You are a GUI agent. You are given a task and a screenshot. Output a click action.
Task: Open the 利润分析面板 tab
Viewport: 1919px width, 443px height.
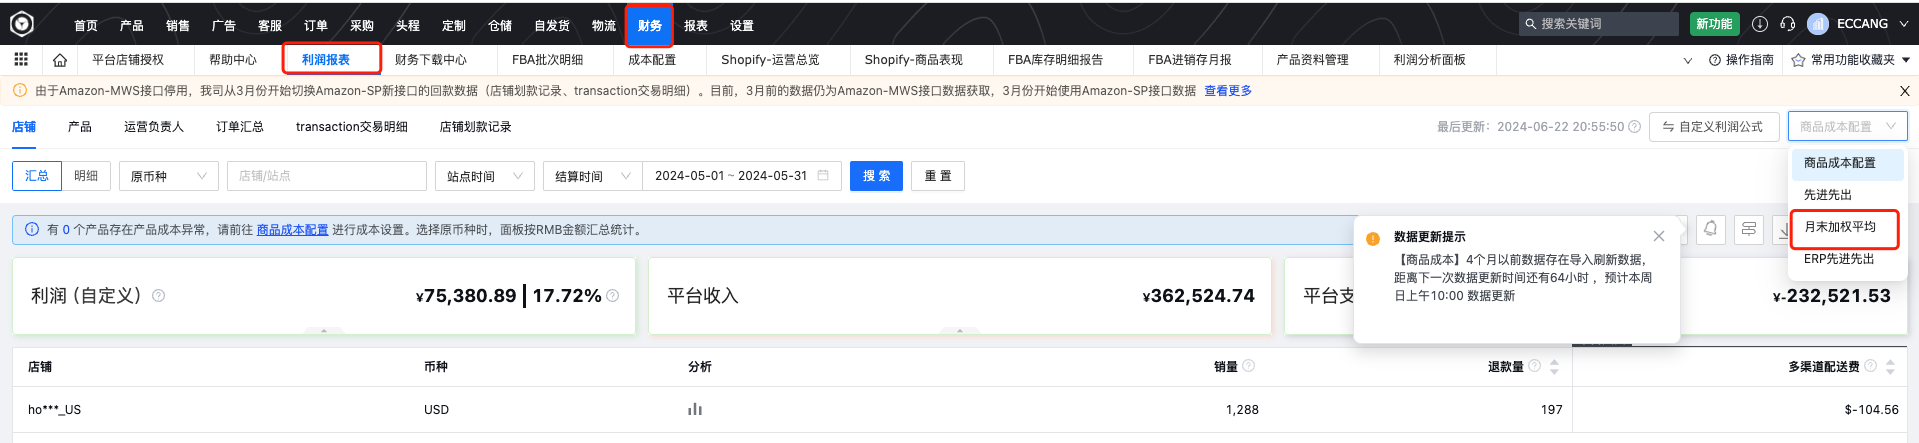(1429, 60)
